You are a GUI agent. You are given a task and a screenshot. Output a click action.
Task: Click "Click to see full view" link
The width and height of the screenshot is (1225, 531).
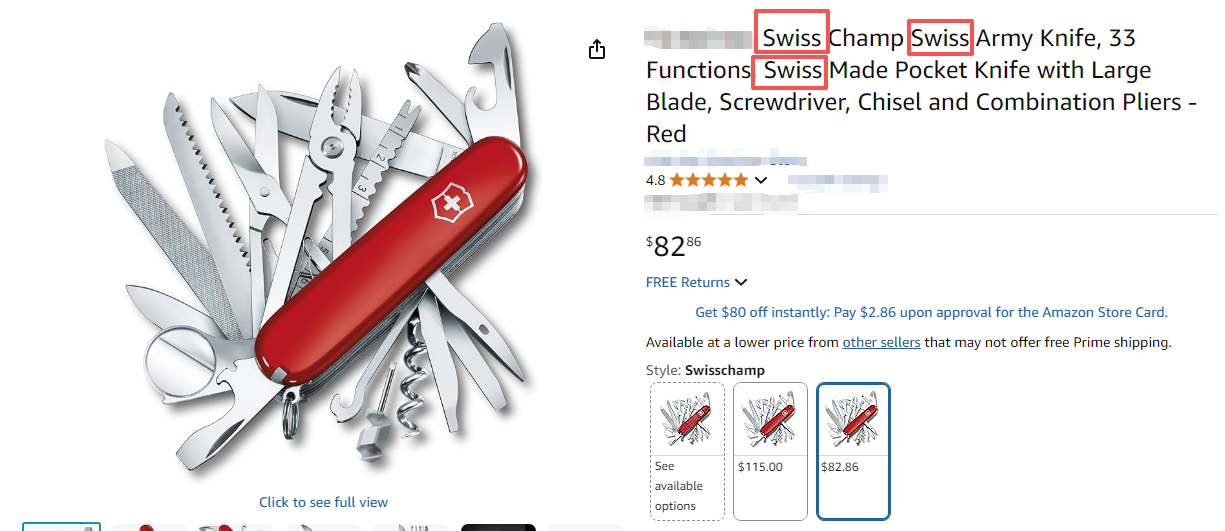pyautogui.click(x=323, y=502)
